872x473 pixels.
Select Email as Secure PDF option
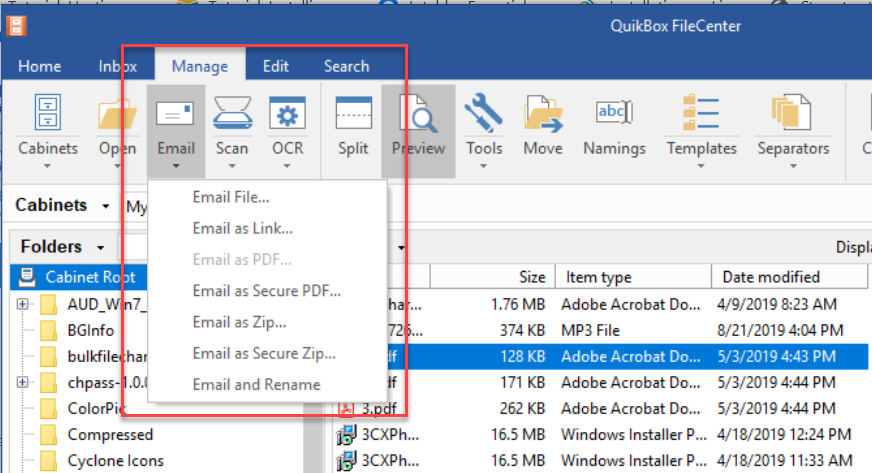pos(267,291)
